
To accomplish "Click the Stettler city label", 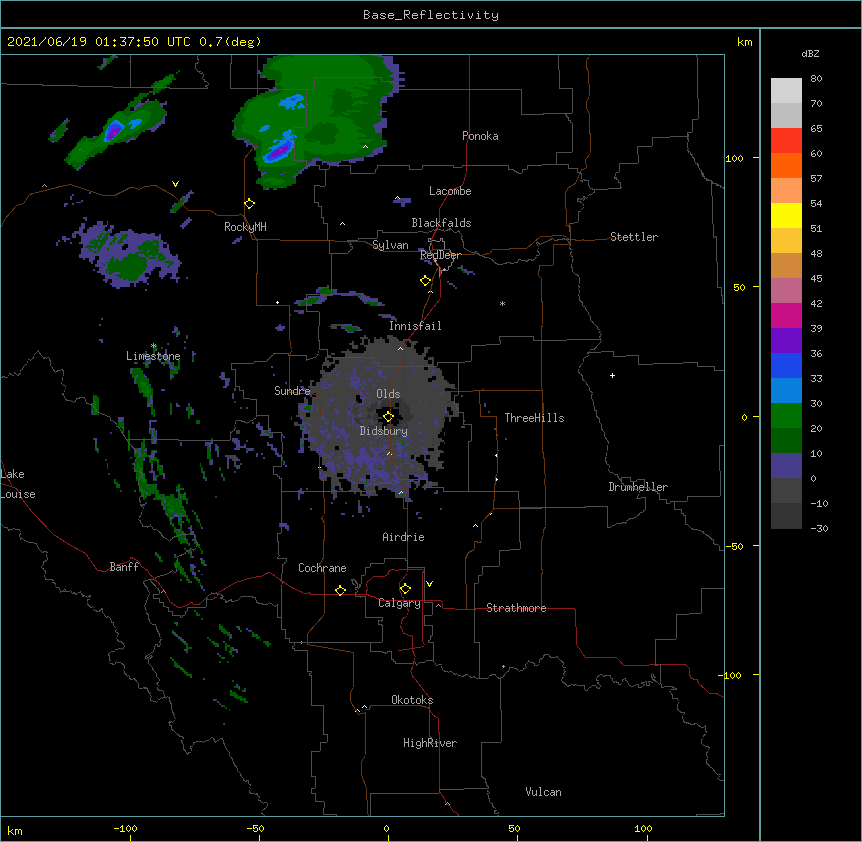I will pos(634,237).
